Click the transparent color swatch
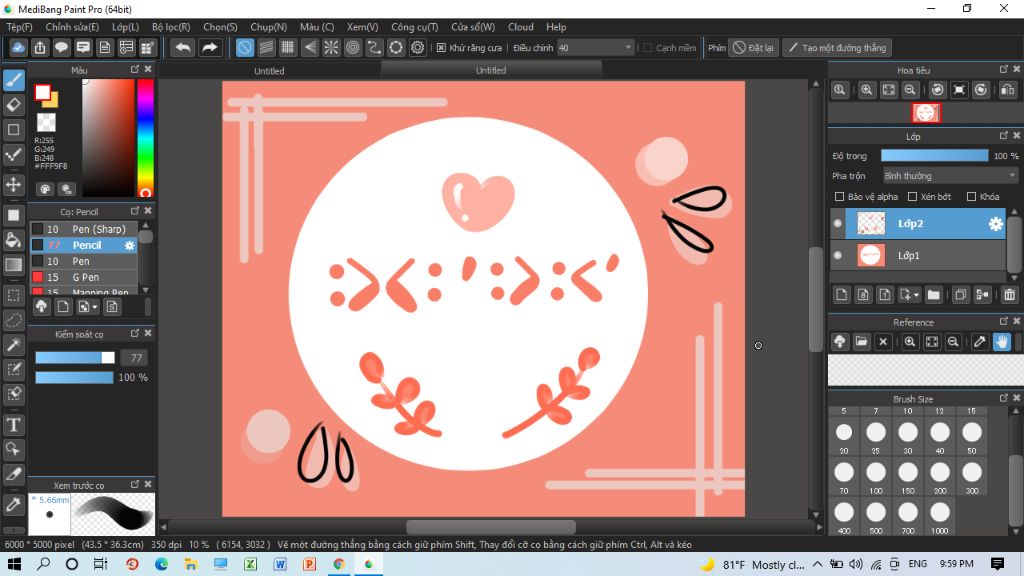This screenshot has width=1024, height=576. coord(46,122)
